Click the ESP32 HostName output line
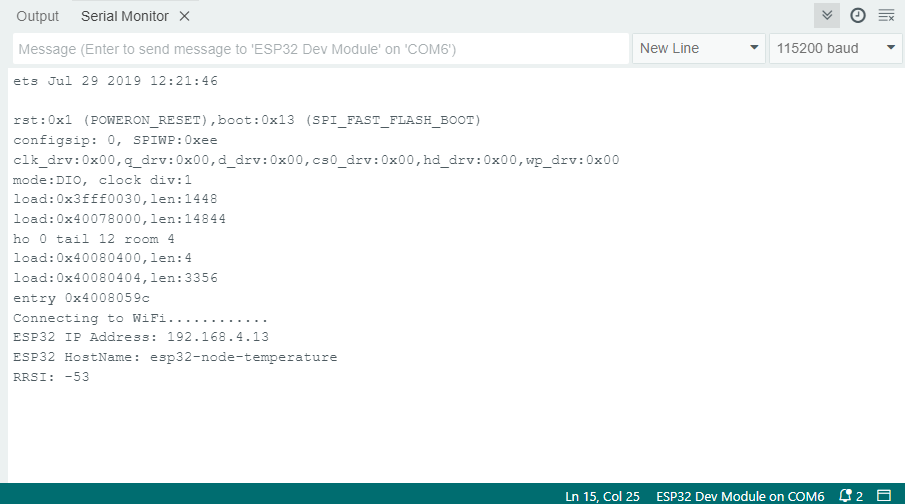Viewport: 905px width, 504px height. click(x=175, y=357)
